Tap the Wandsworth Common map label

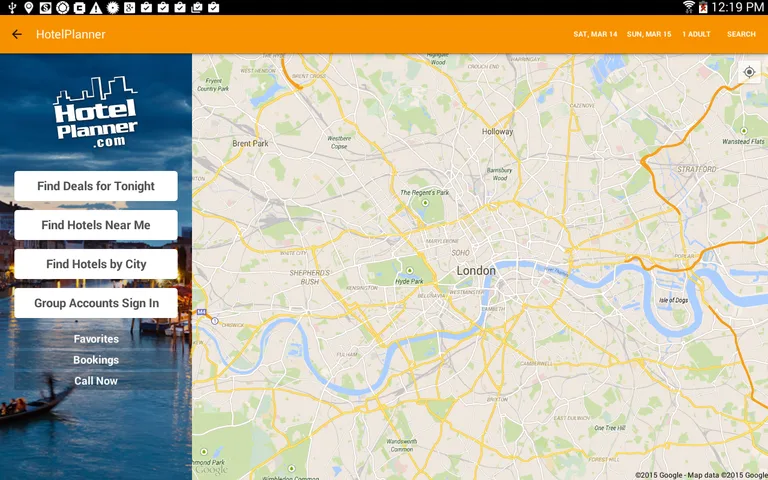click(x=402, y=445)
